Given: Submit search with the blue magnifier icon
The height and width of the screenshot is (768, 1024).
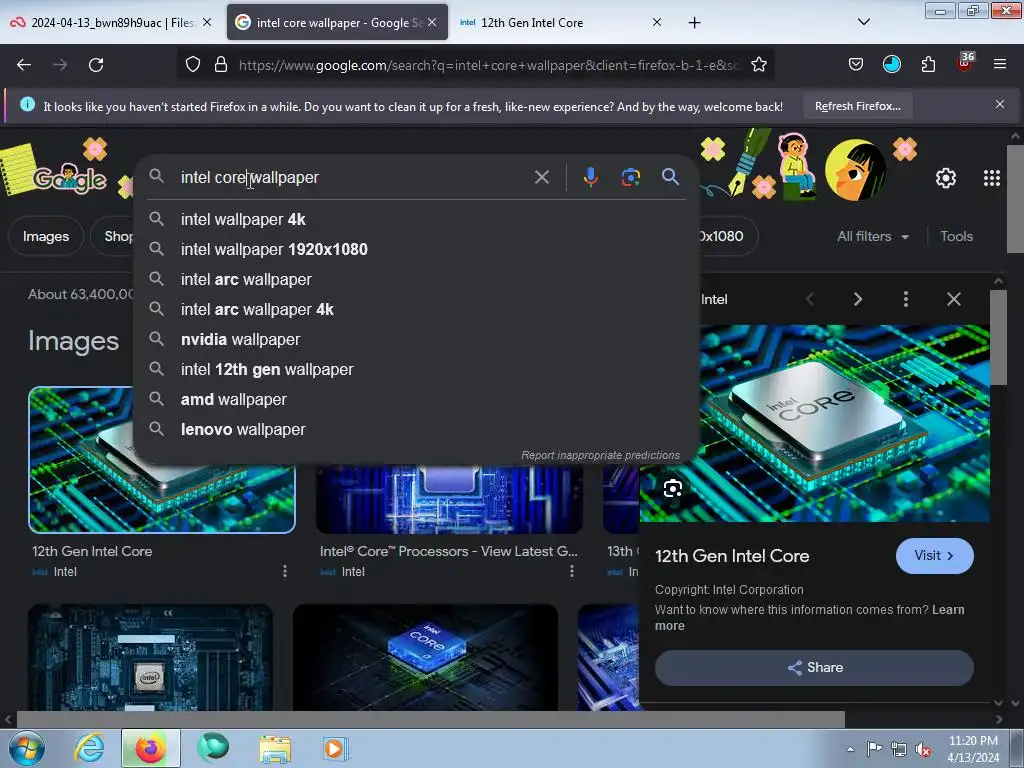Looking at the screenshot, I should (670, 176).
